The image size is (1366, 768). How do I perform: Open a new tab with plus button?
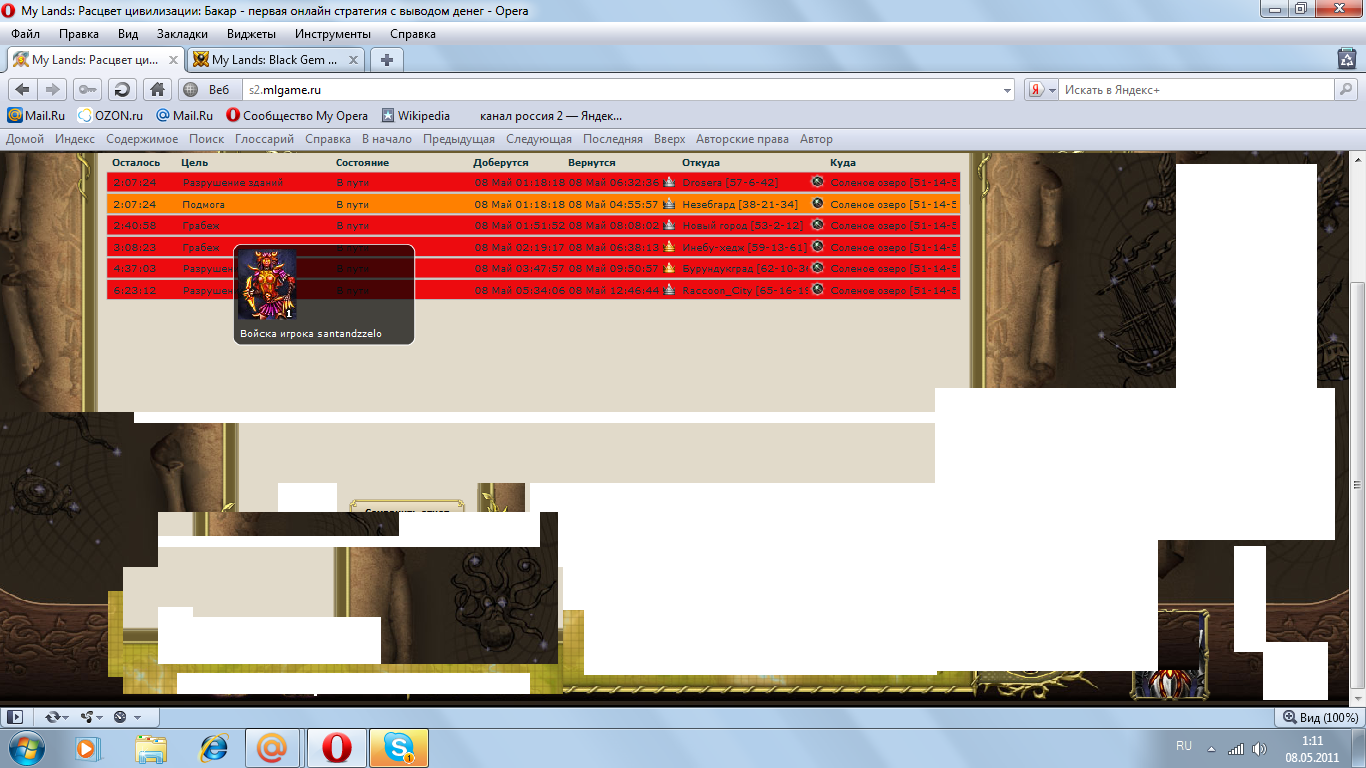(387, 60)
